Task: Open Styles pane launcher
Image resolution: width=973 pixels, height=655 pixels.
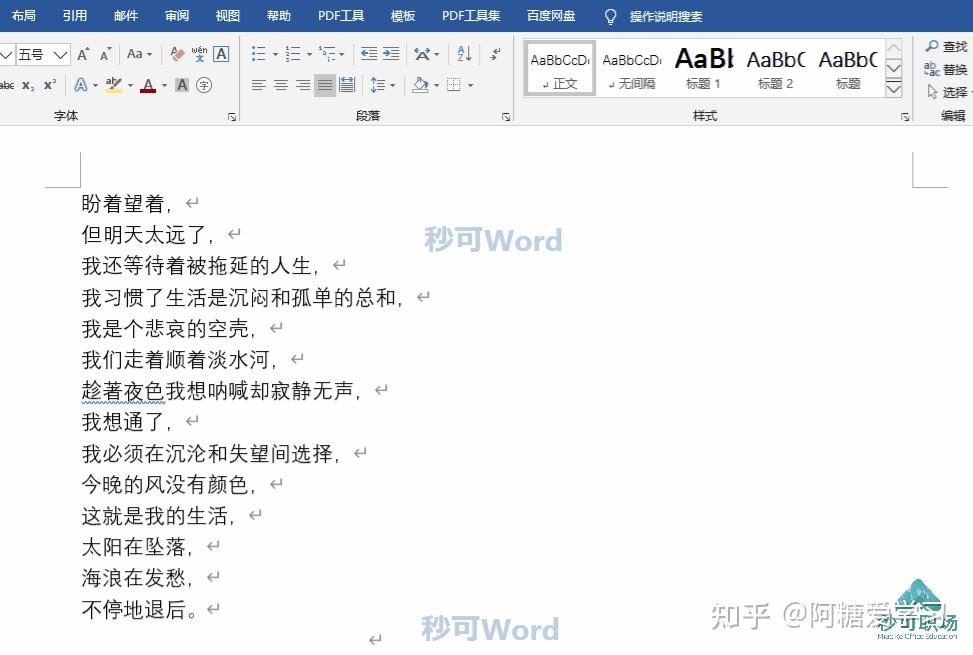Action: click(905, 117)
